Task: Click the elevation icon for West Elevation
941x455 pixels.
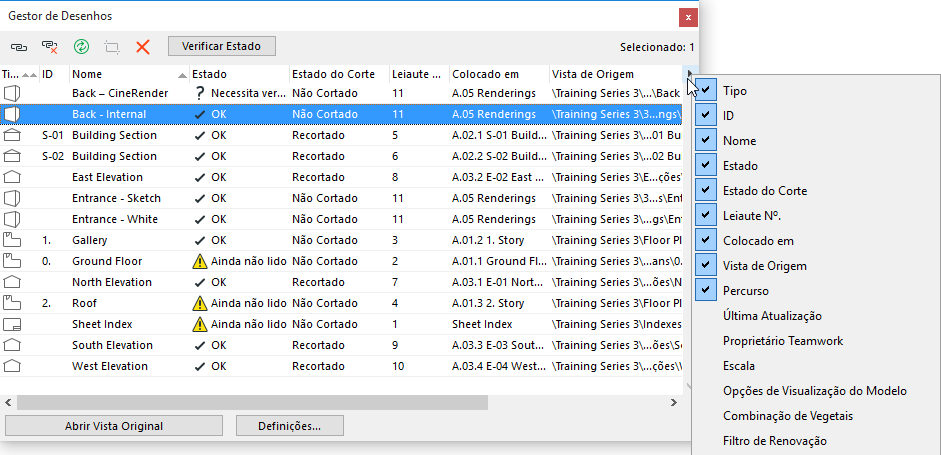Action: point(12,366)
